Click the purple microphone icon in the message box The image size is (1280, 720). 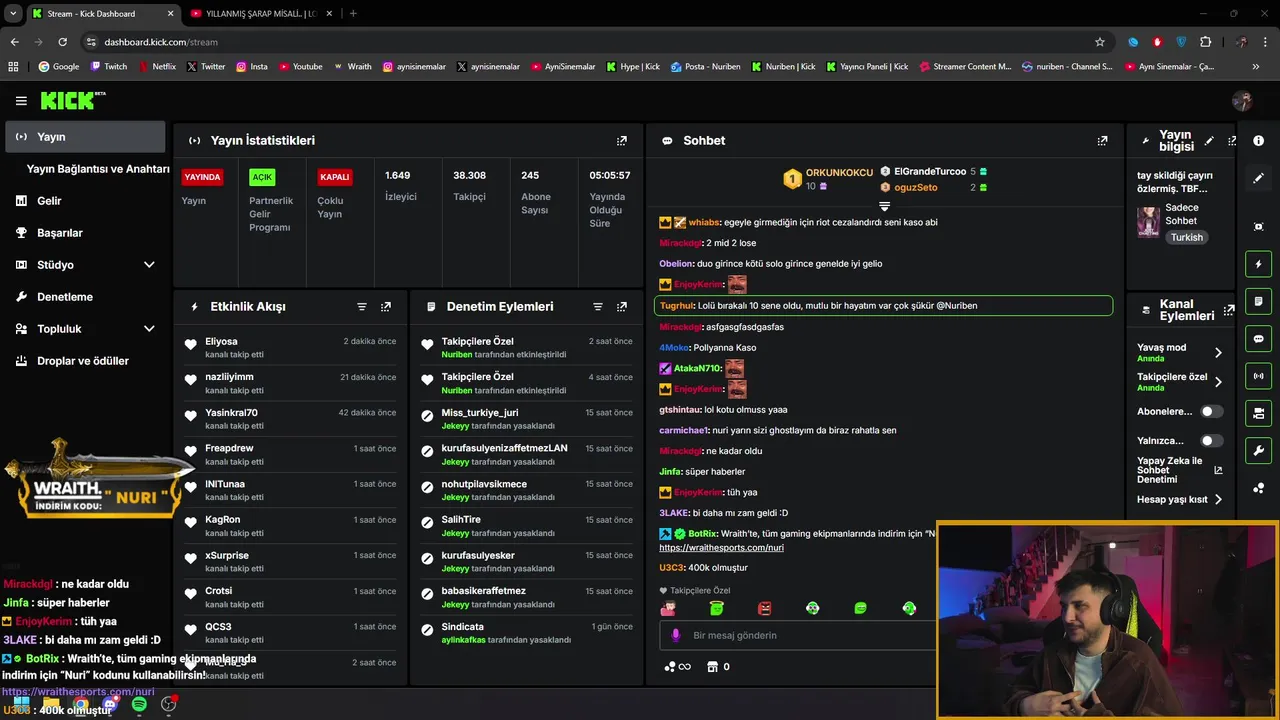coord(676,635)
